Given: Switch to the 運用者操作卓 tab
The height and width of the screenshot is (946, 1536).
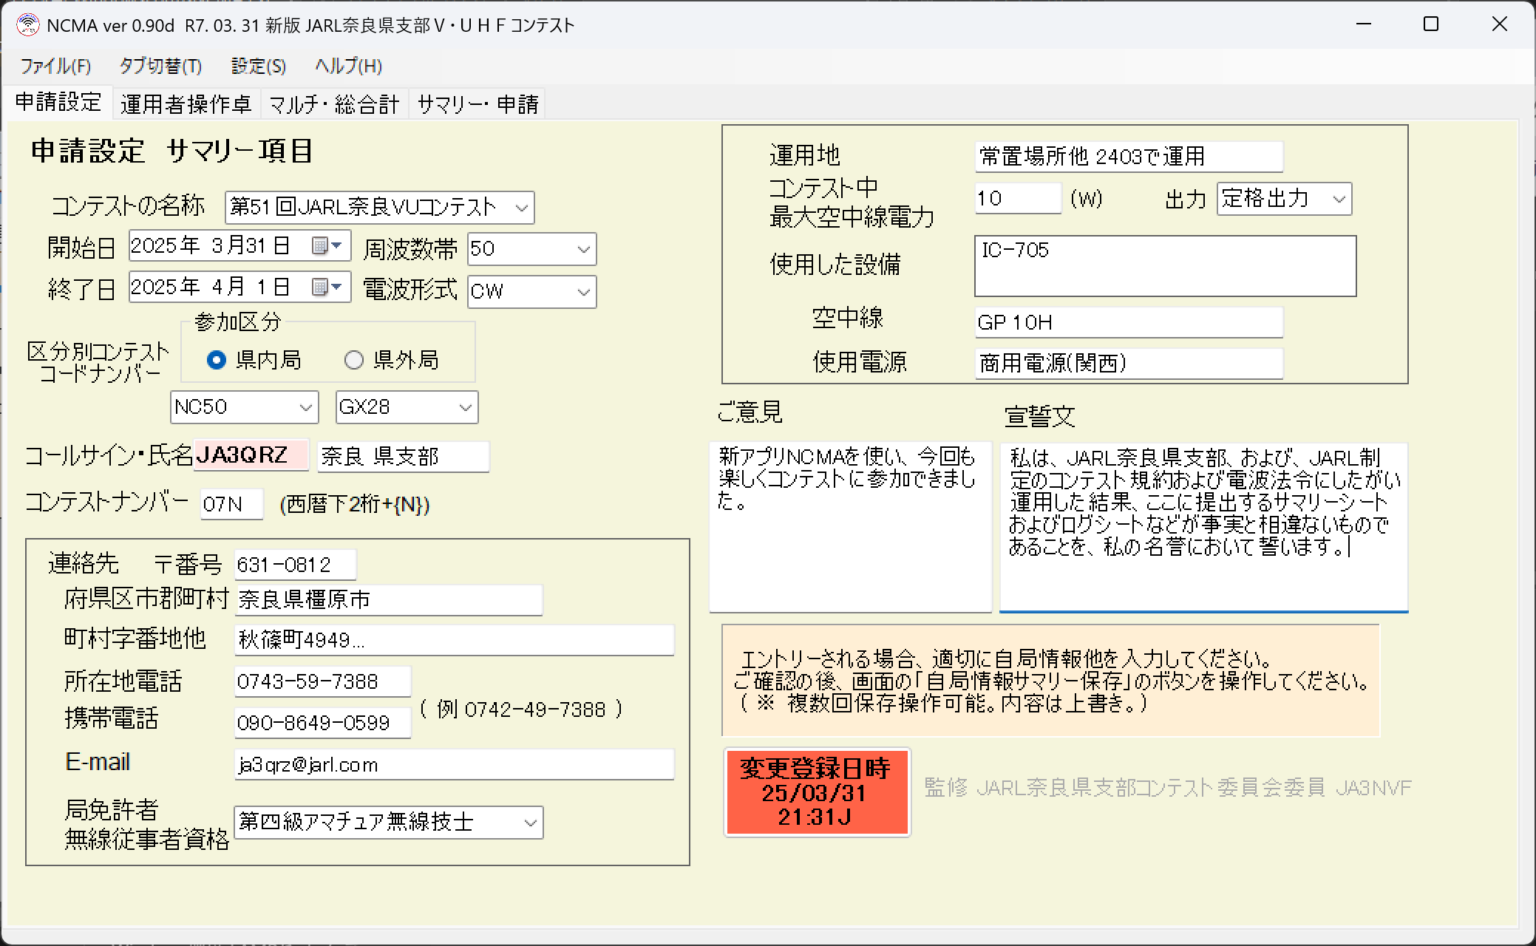Looking at the screenshot, I should tap(187, 103).
